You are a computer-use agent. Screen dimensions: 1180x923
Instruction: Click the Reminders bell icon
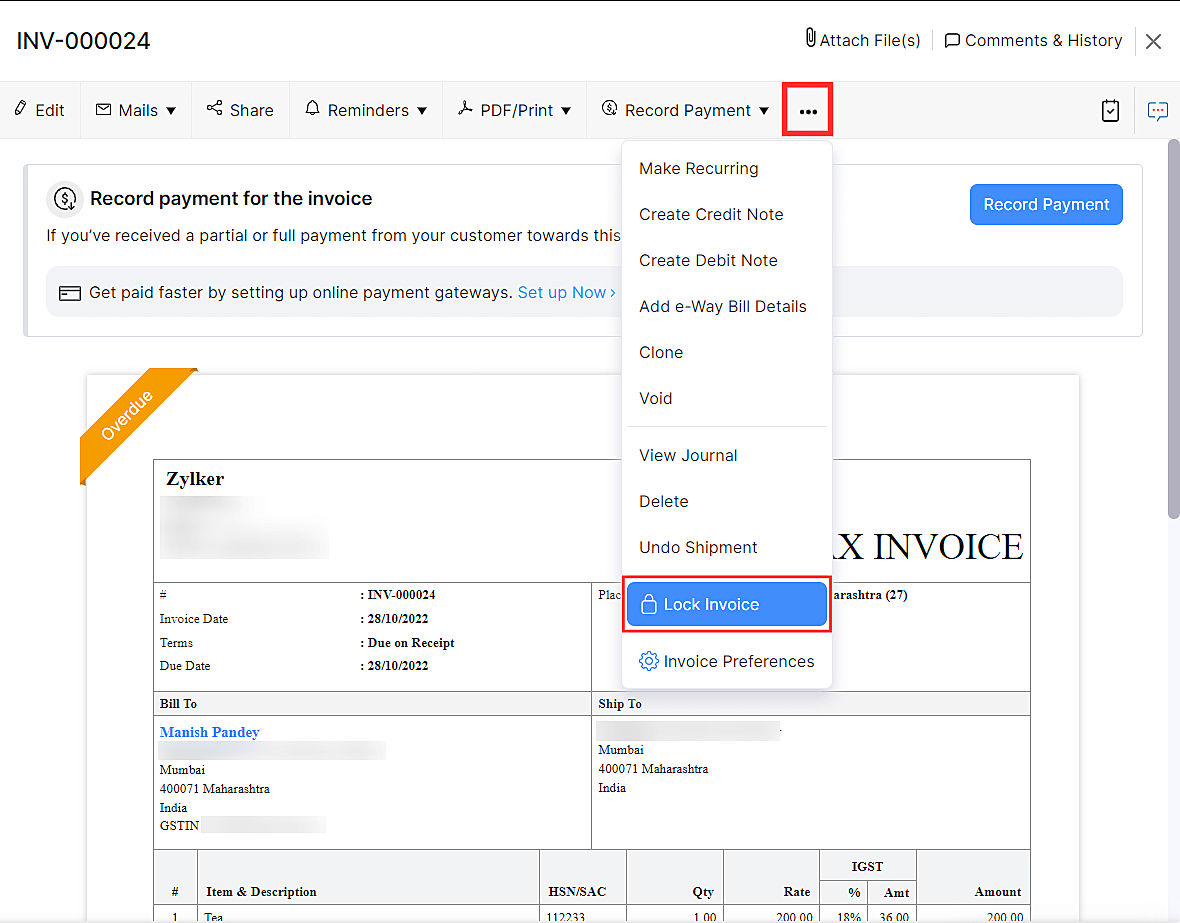(x=313, y=110)
